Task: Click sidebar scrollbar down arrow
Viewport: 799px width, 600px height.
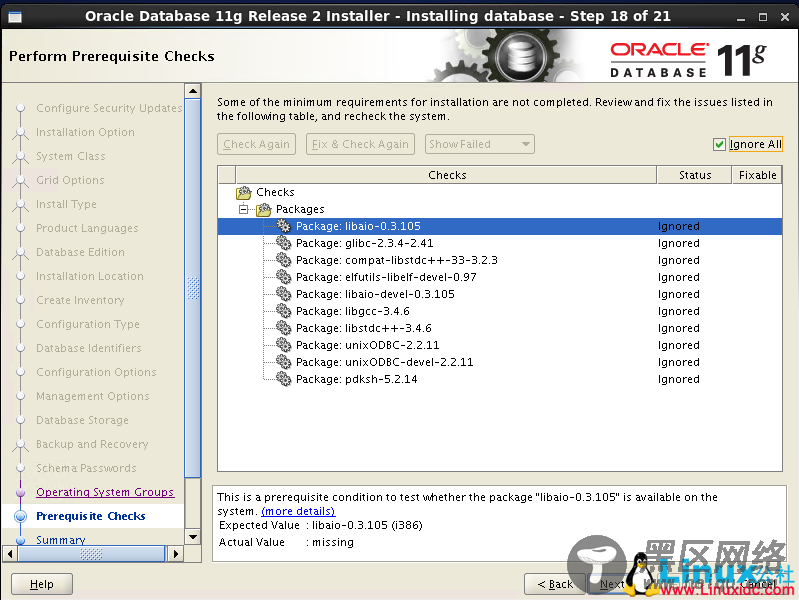Action: pyautogui.click(x=193, y=537)
